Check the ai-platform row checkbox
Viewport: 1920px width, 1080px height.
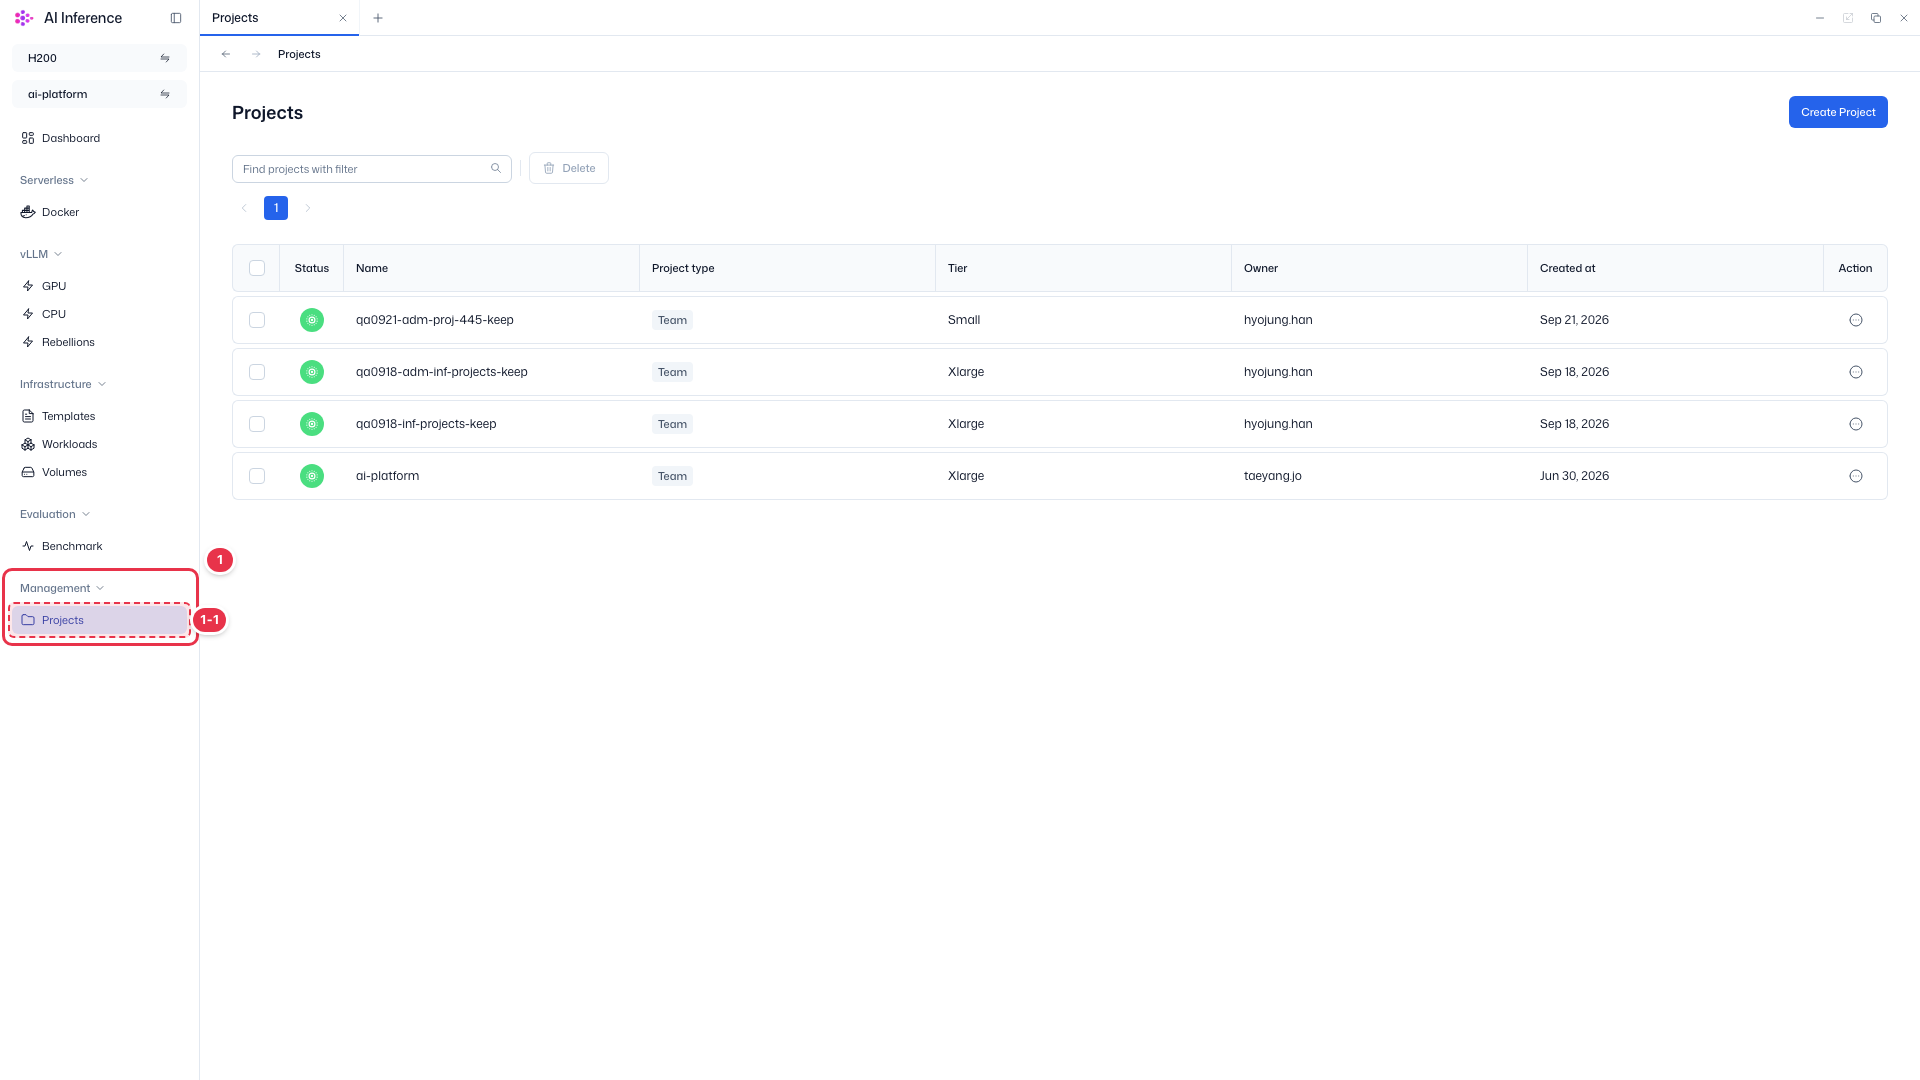click(x=257, y=476)
